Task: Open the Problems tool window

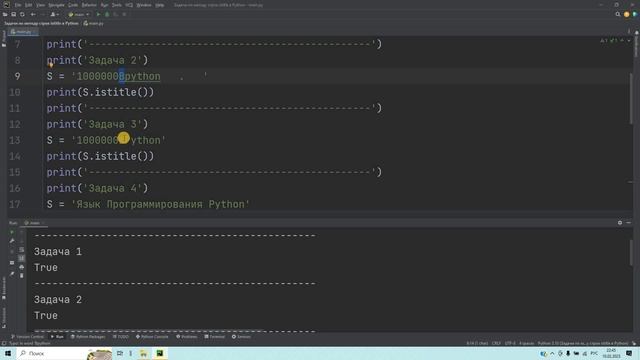Action: click(x=187, y=337)
